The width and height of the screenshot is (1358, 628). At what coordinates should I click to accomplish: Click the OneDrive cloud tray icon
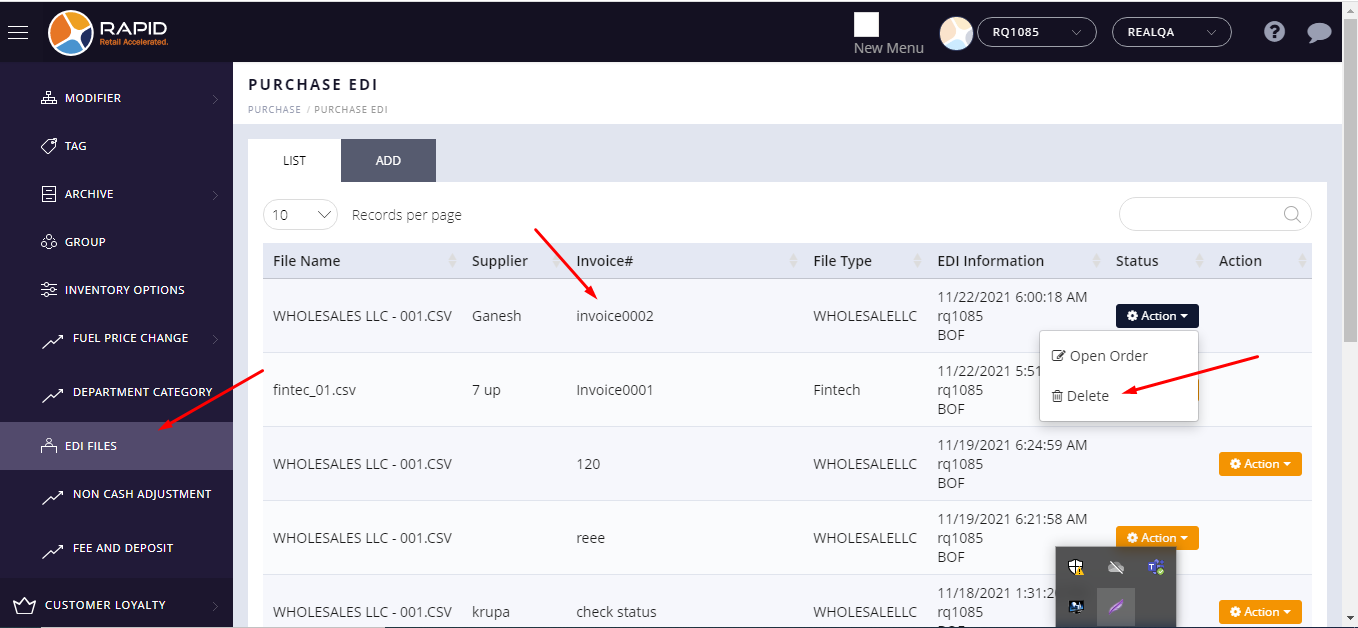[1116, 567]
